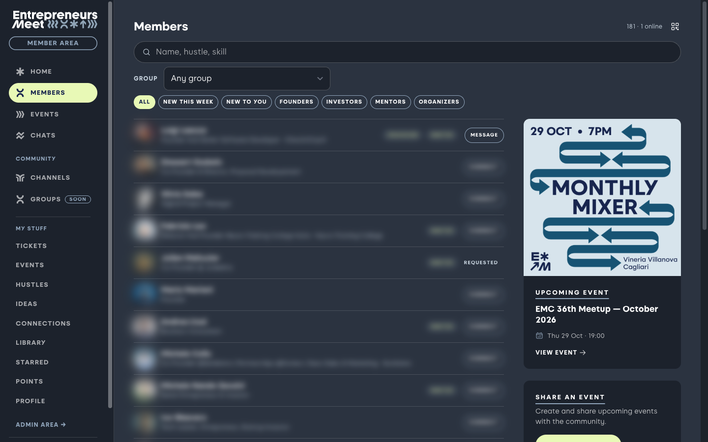
Task: Click the Groups icon in sidebar
Action: [x=20, y=199]
